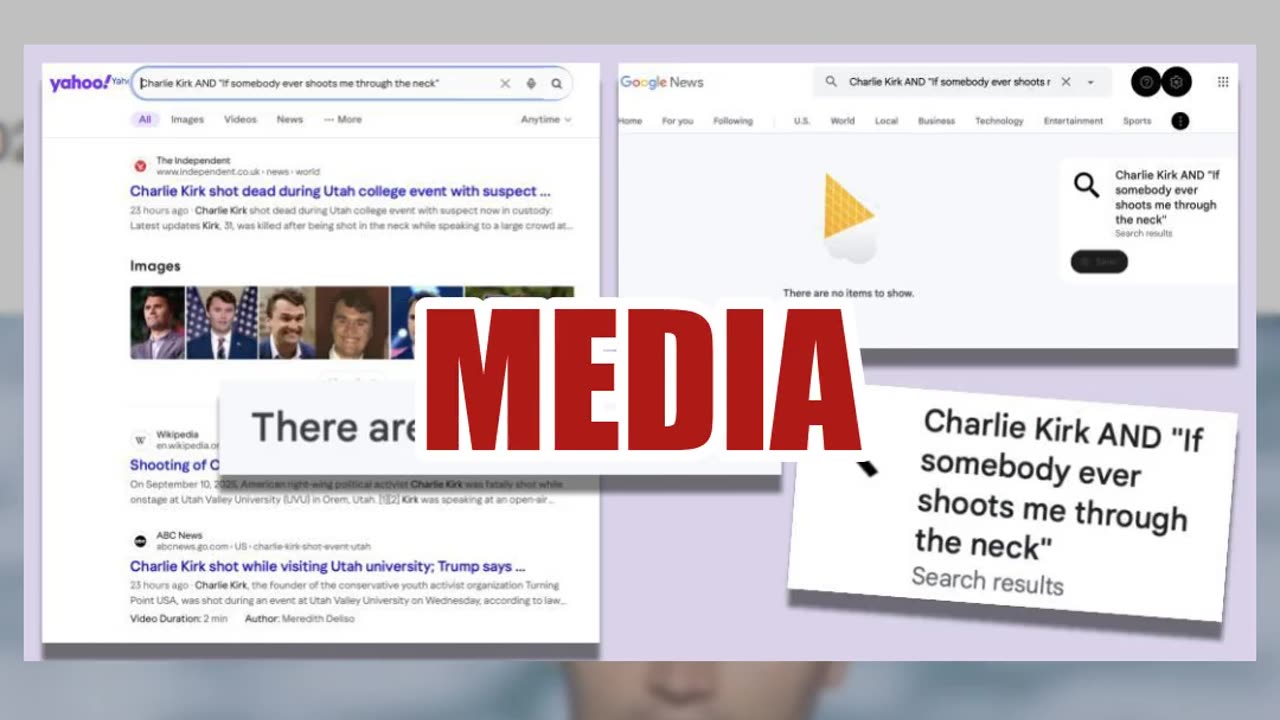This screenshot has width=1280, height=720.
Task: Open the Business section in Google News
Action: click(937, 121)
